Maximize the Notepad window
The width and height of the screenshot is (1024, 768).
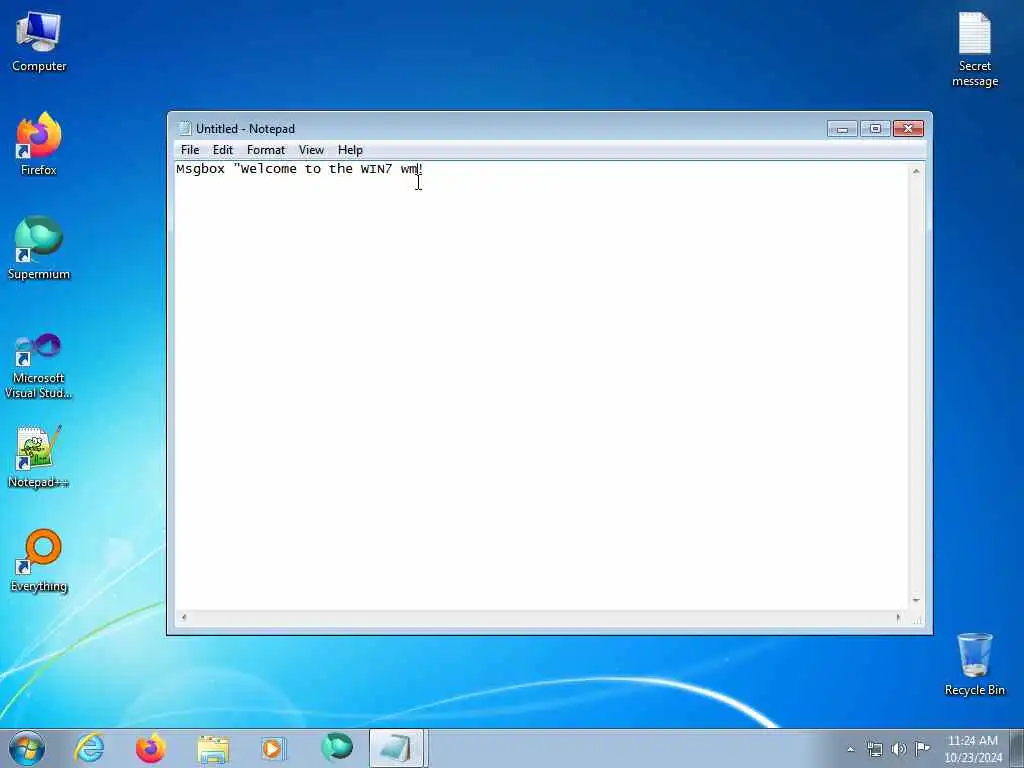pyautogui.click(x=875, y=129)
